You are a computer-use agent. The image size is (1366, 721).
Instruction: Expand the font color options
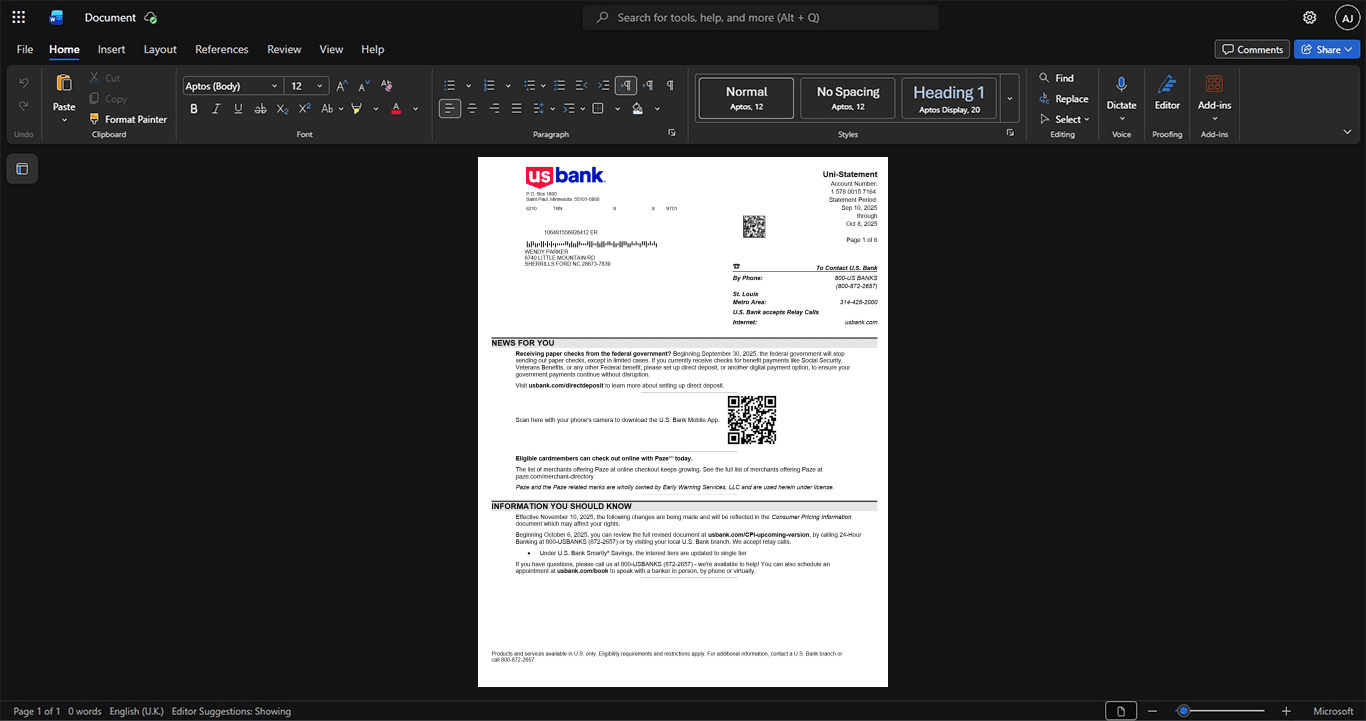[x=416, y=108]
